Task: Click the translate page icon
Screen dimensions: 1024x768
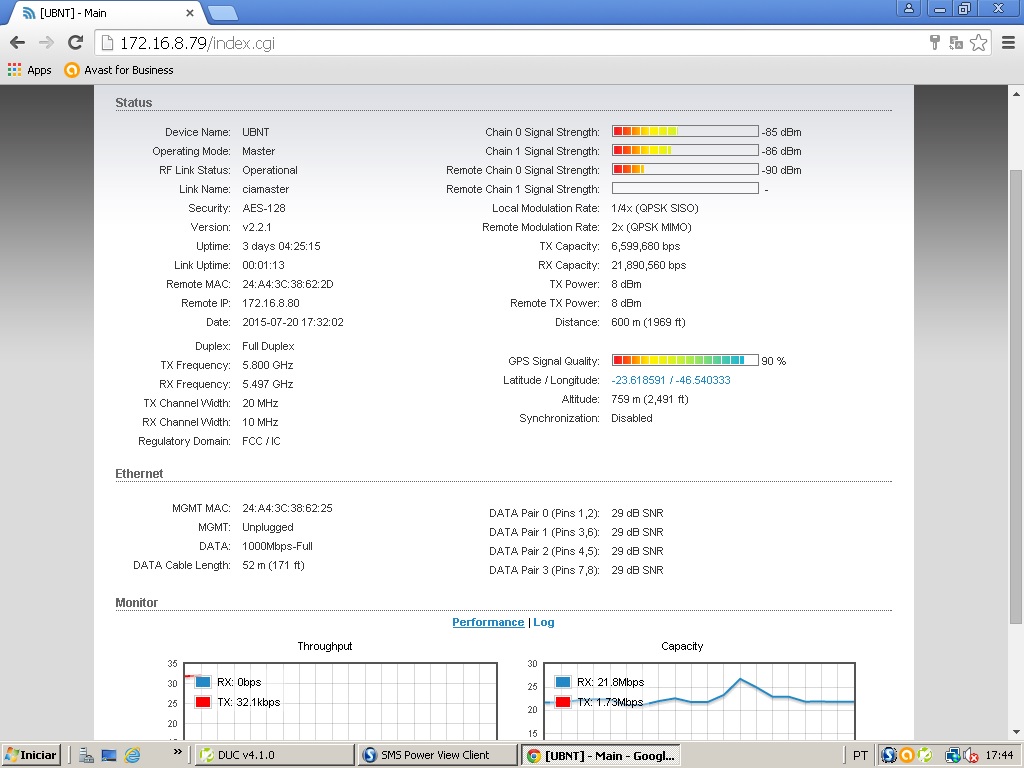Action: pos(956,42)
